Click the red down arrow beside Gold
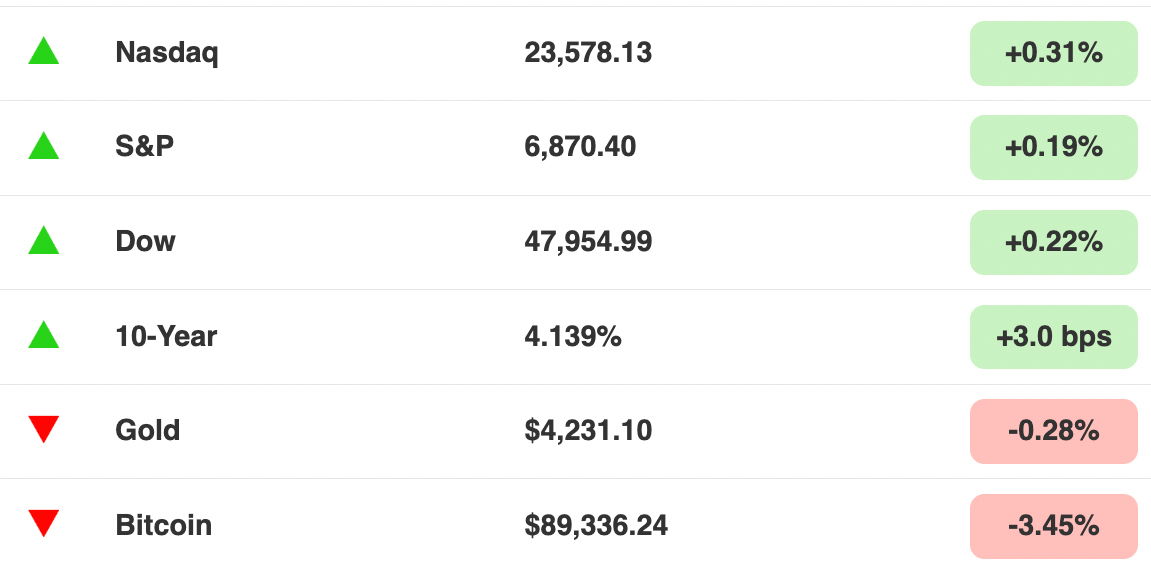This screenshot has width=1151, height=566. (43, 429)
